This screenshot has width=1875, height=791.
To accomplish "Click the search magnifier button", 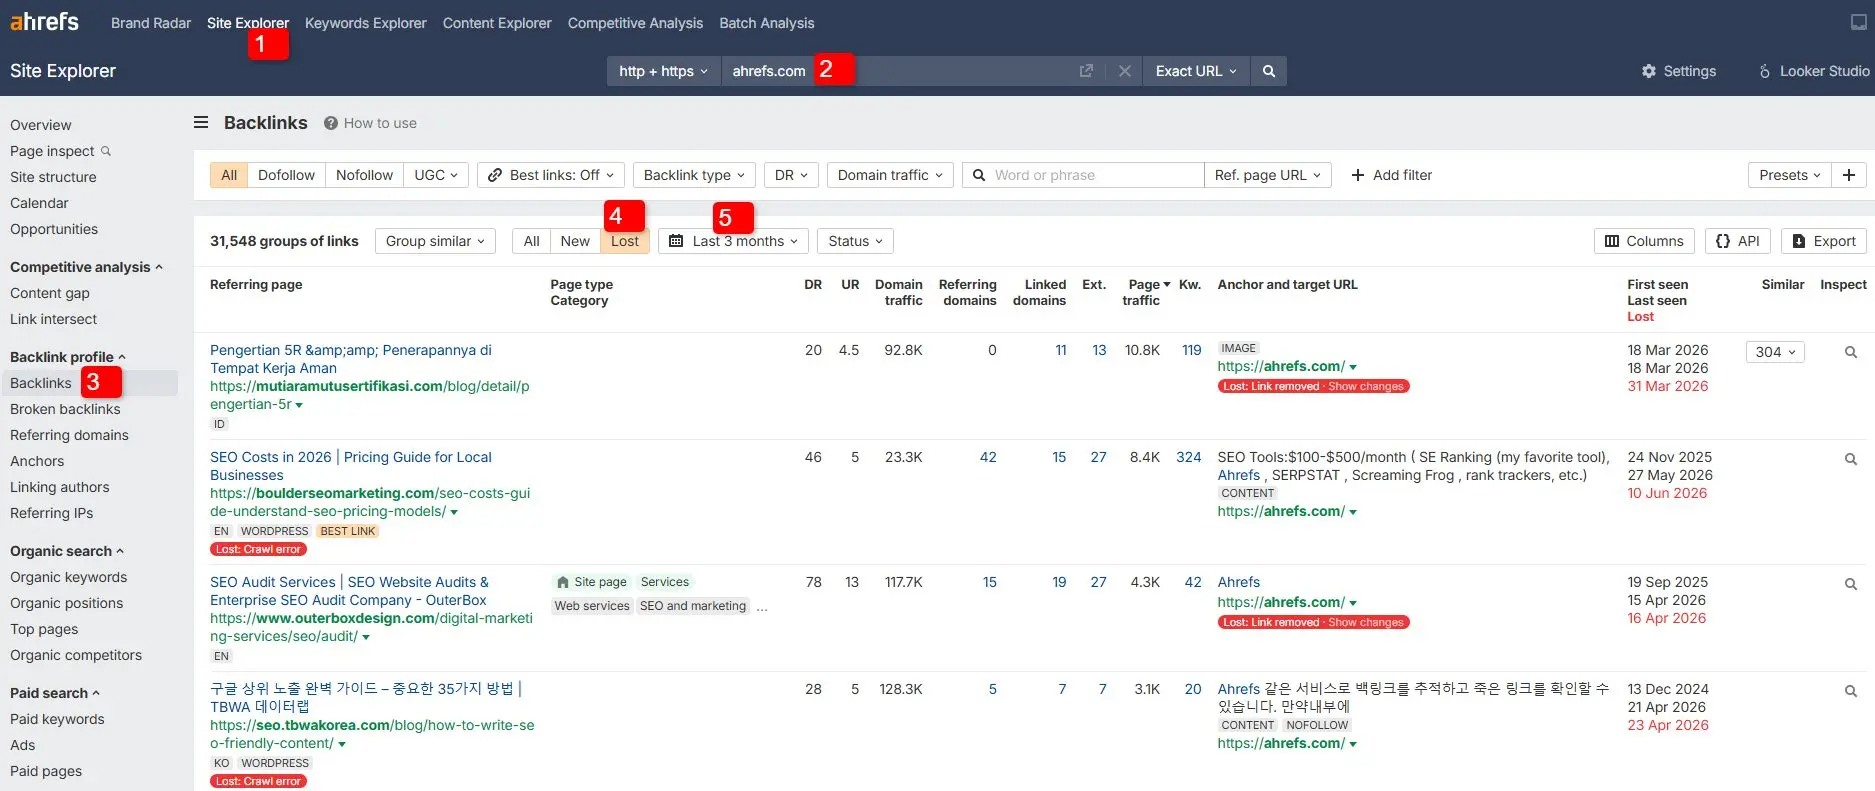I will click(1269, 71).
